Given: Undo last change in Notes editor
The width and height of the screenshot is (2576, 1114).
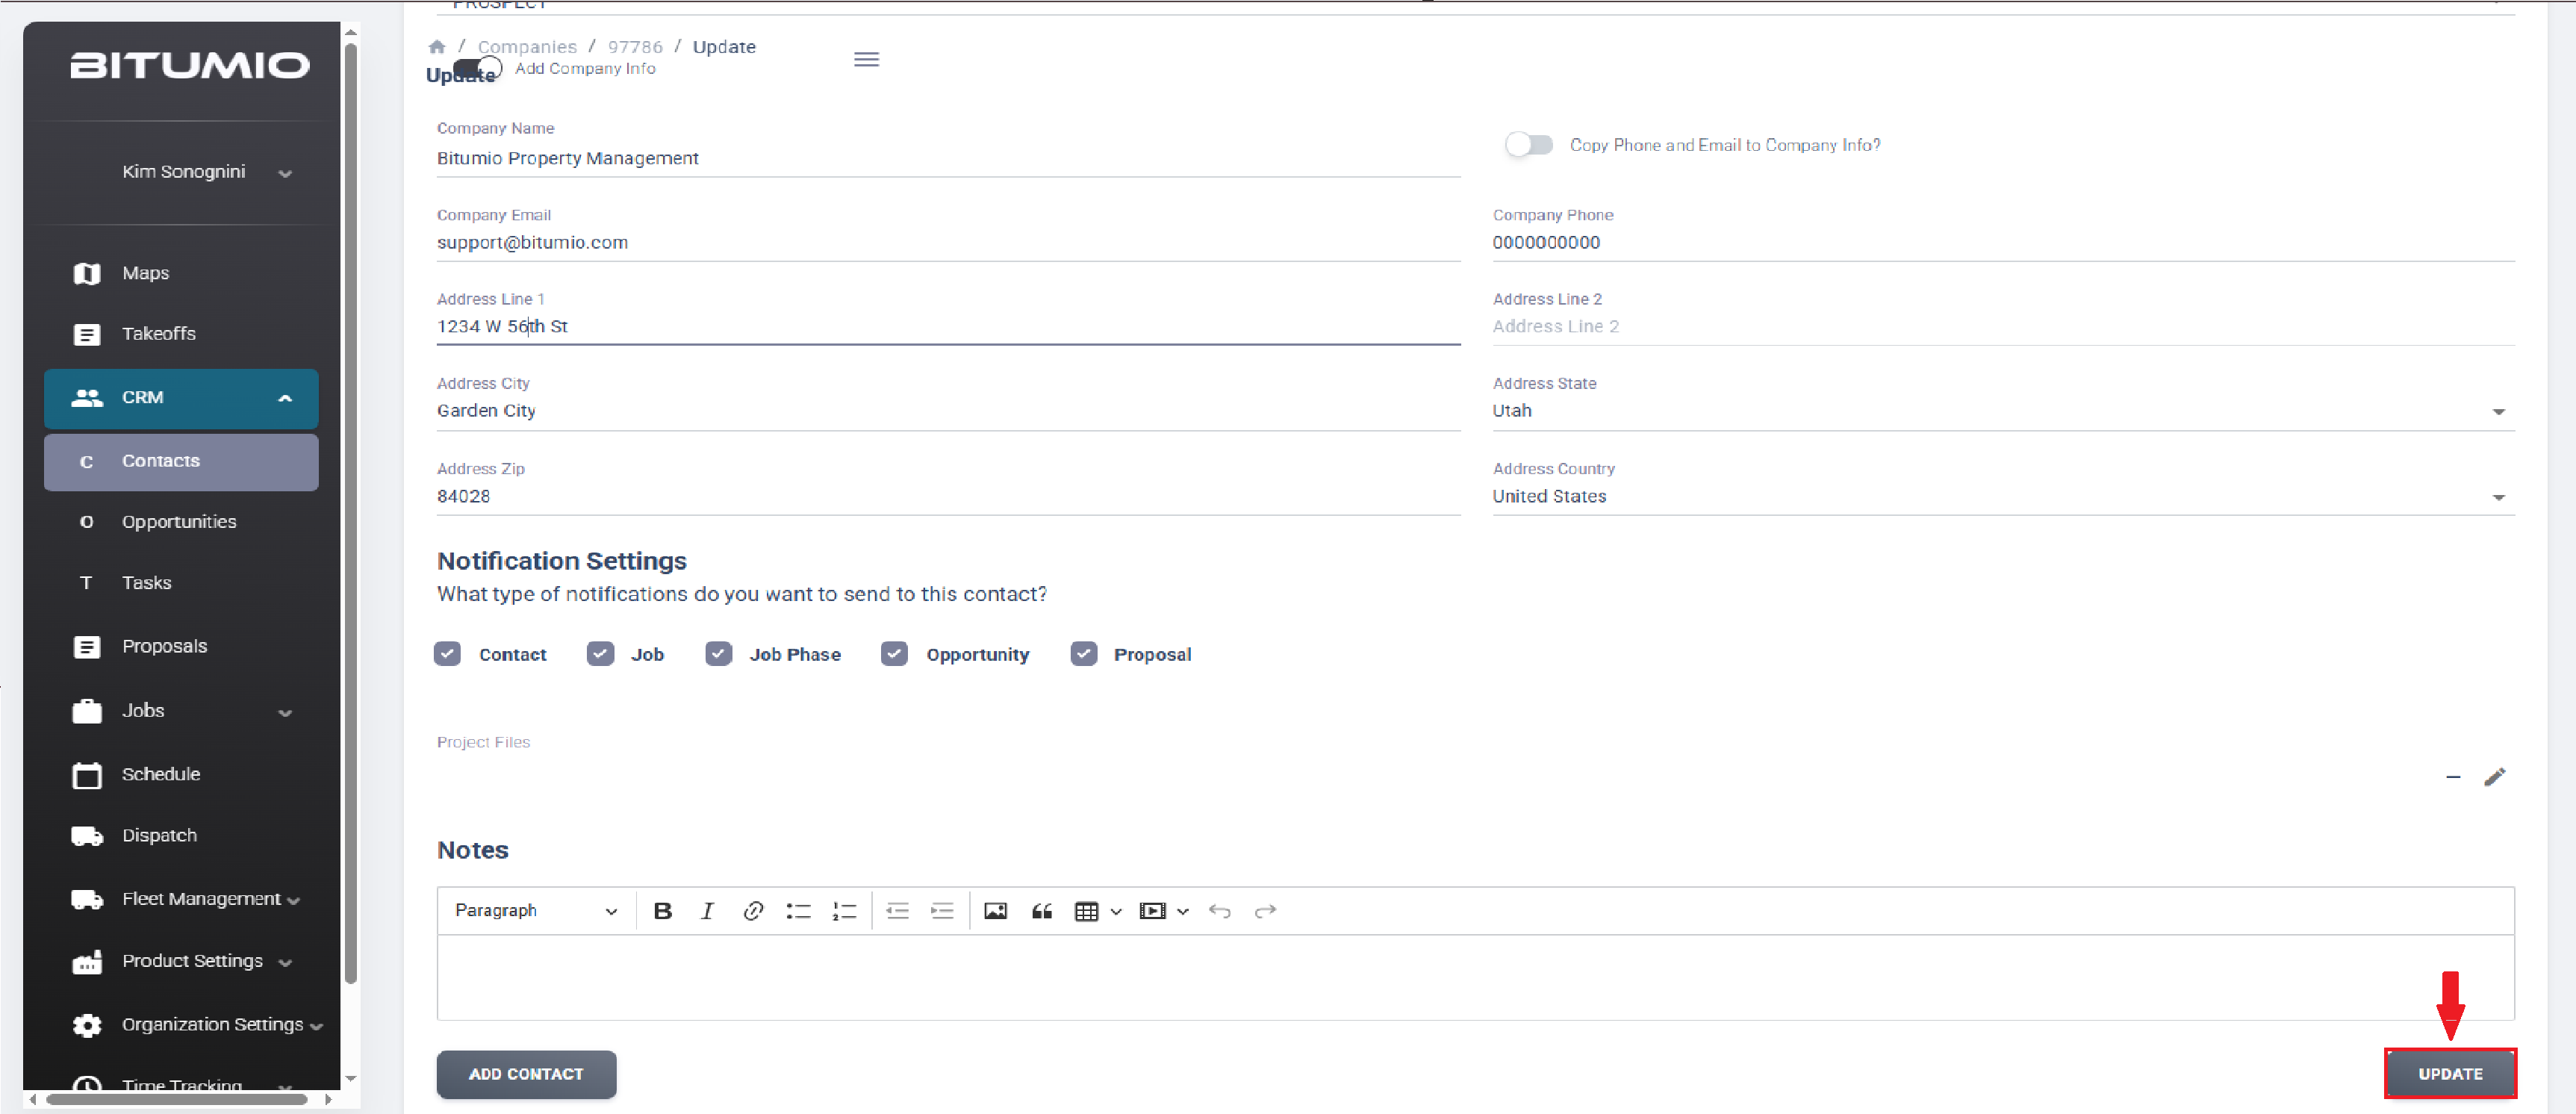Looking at the screenshot, I should [1219, 911].
